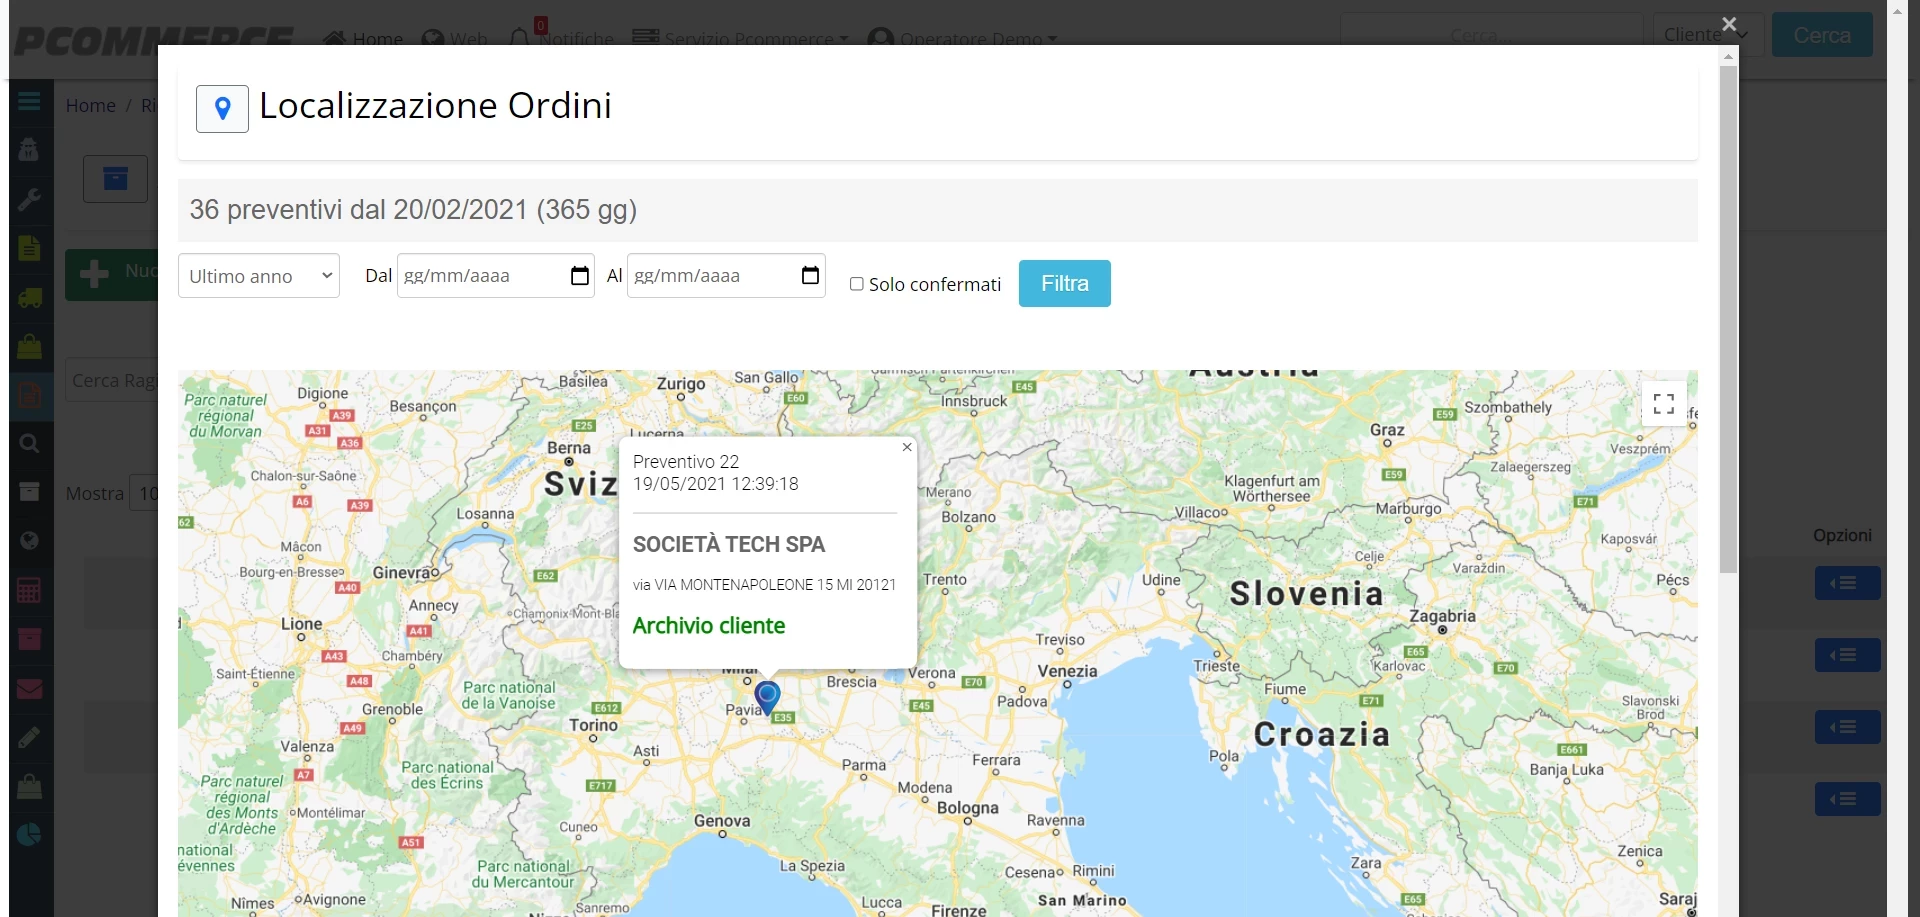This screenshot has height=917, width=1920.
Task: Go to Home in the top navigation
Action: point(363,38)
